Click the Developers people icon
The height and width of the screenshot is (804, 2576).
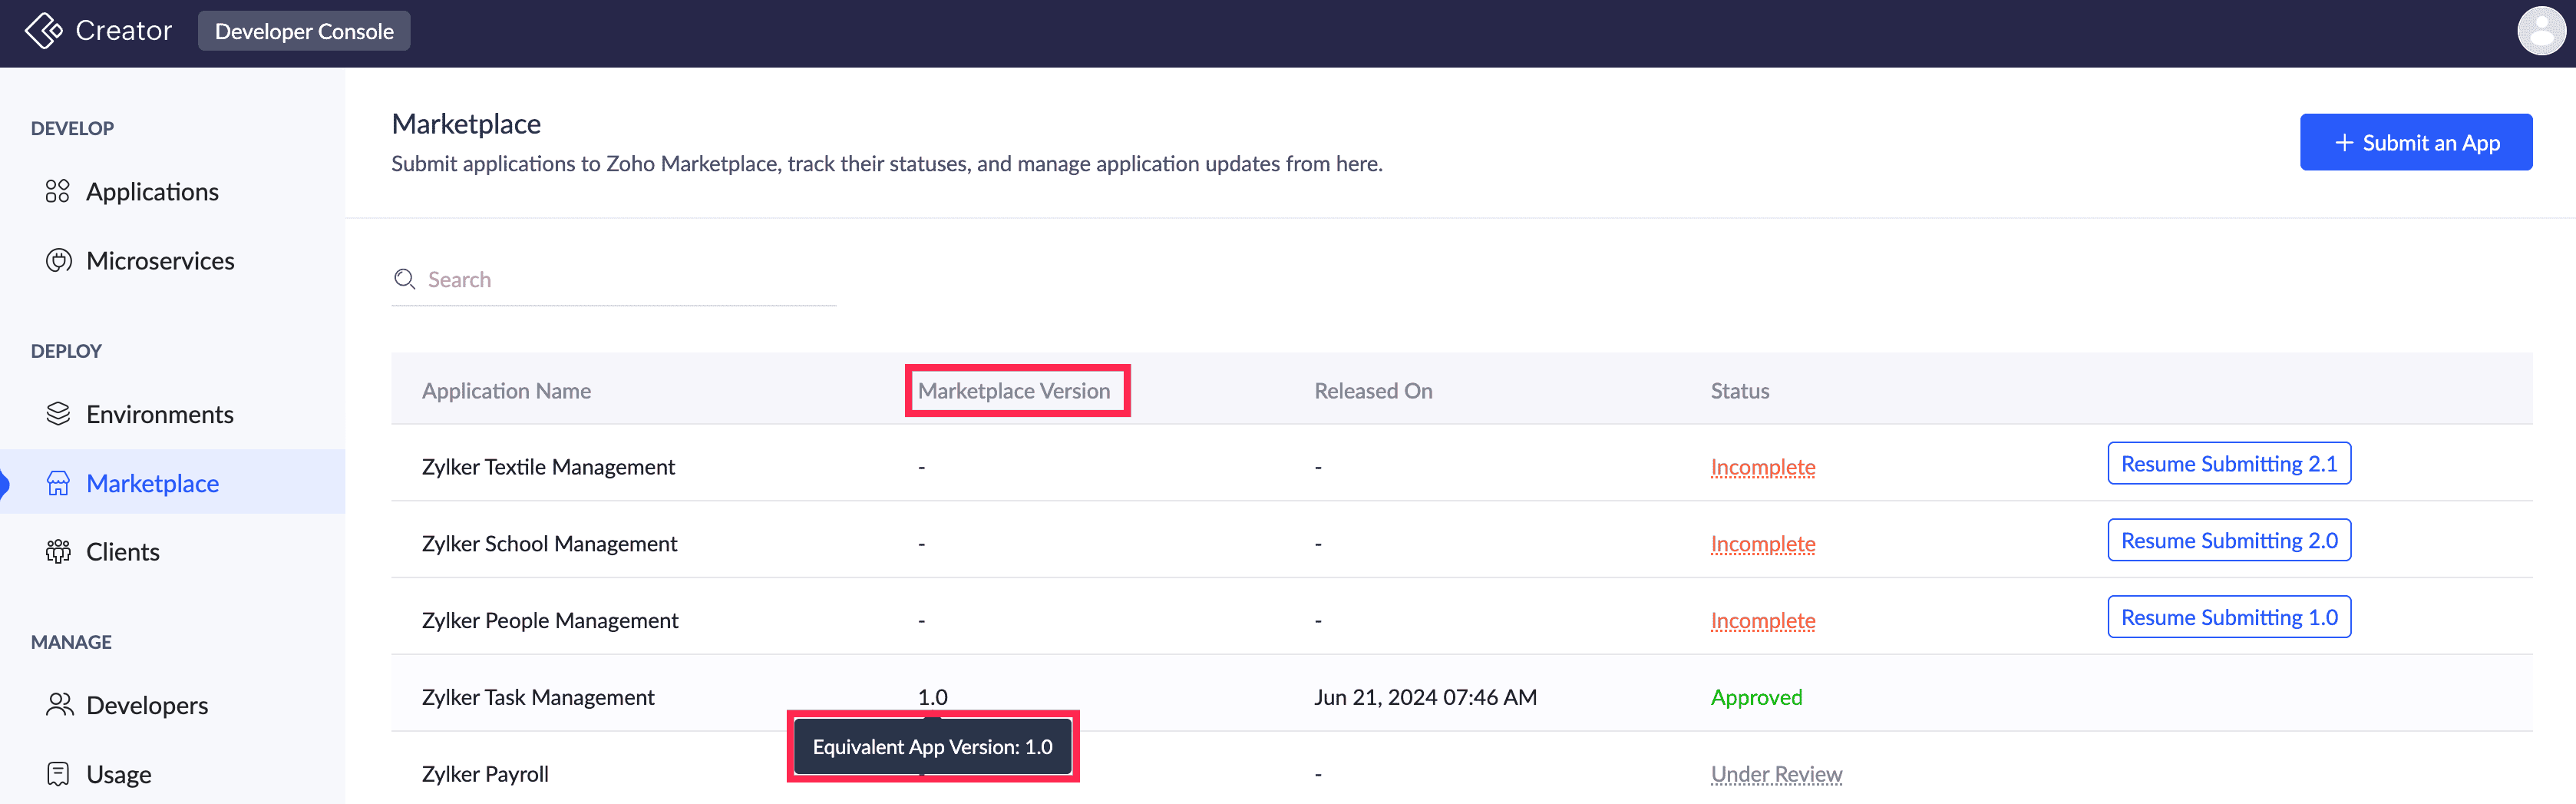point(59,705)
